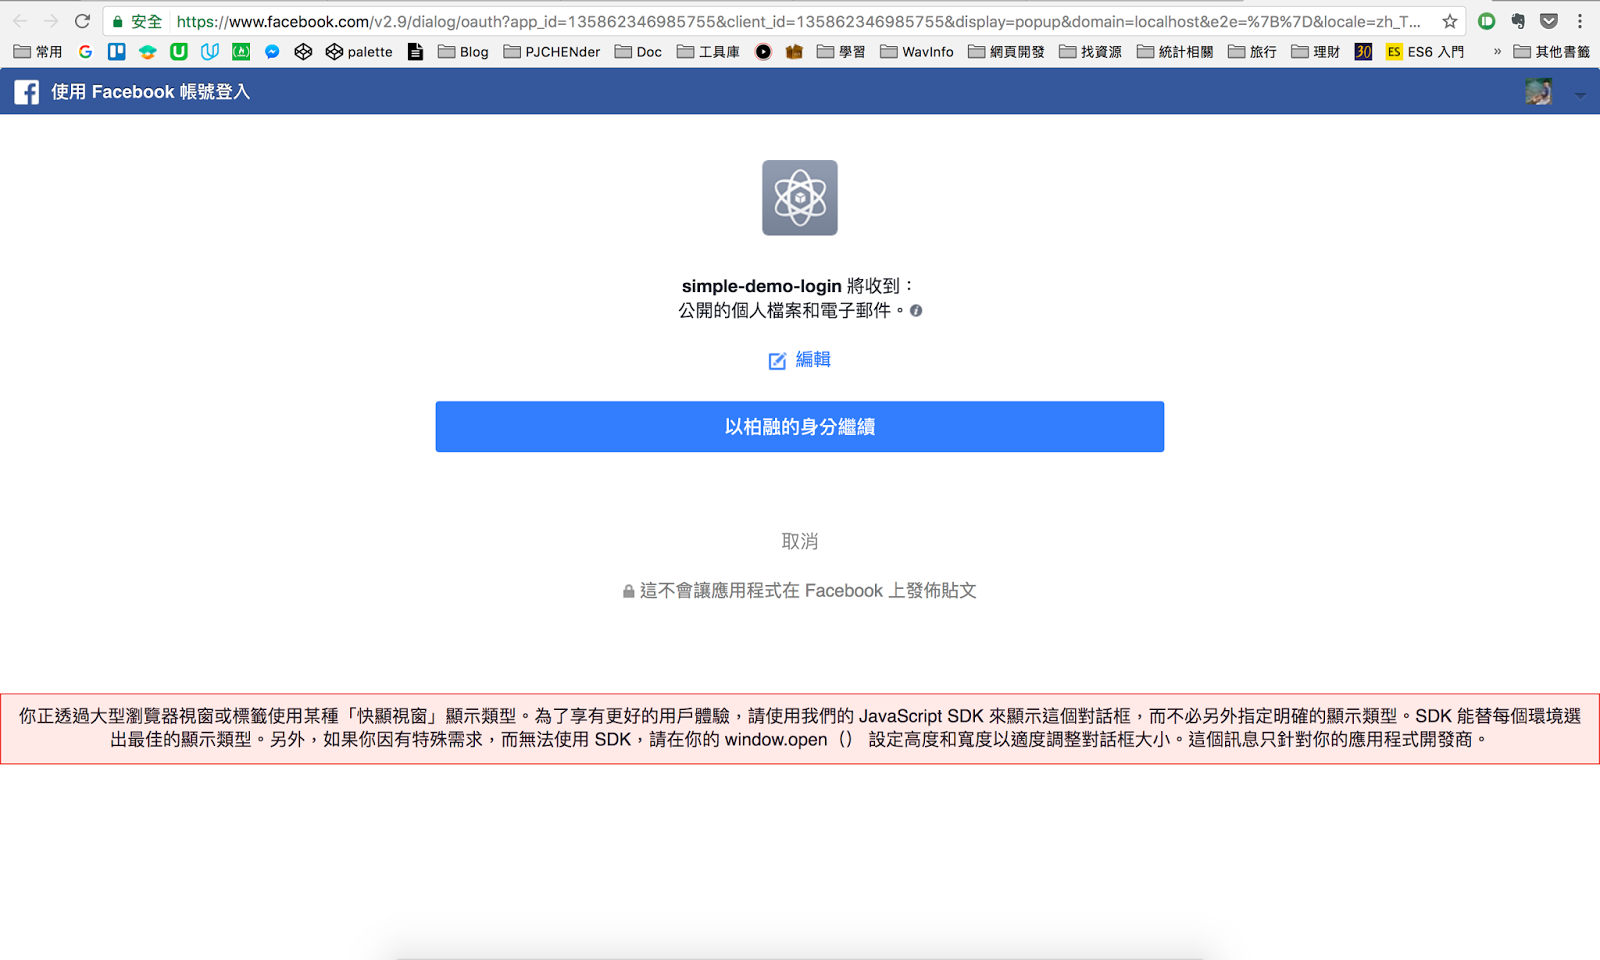Viewport: 1600px width, 960px height.
Task: Open the PJCHENder bookmark folder
Action: pyautogui.click(x=552, y=51)
